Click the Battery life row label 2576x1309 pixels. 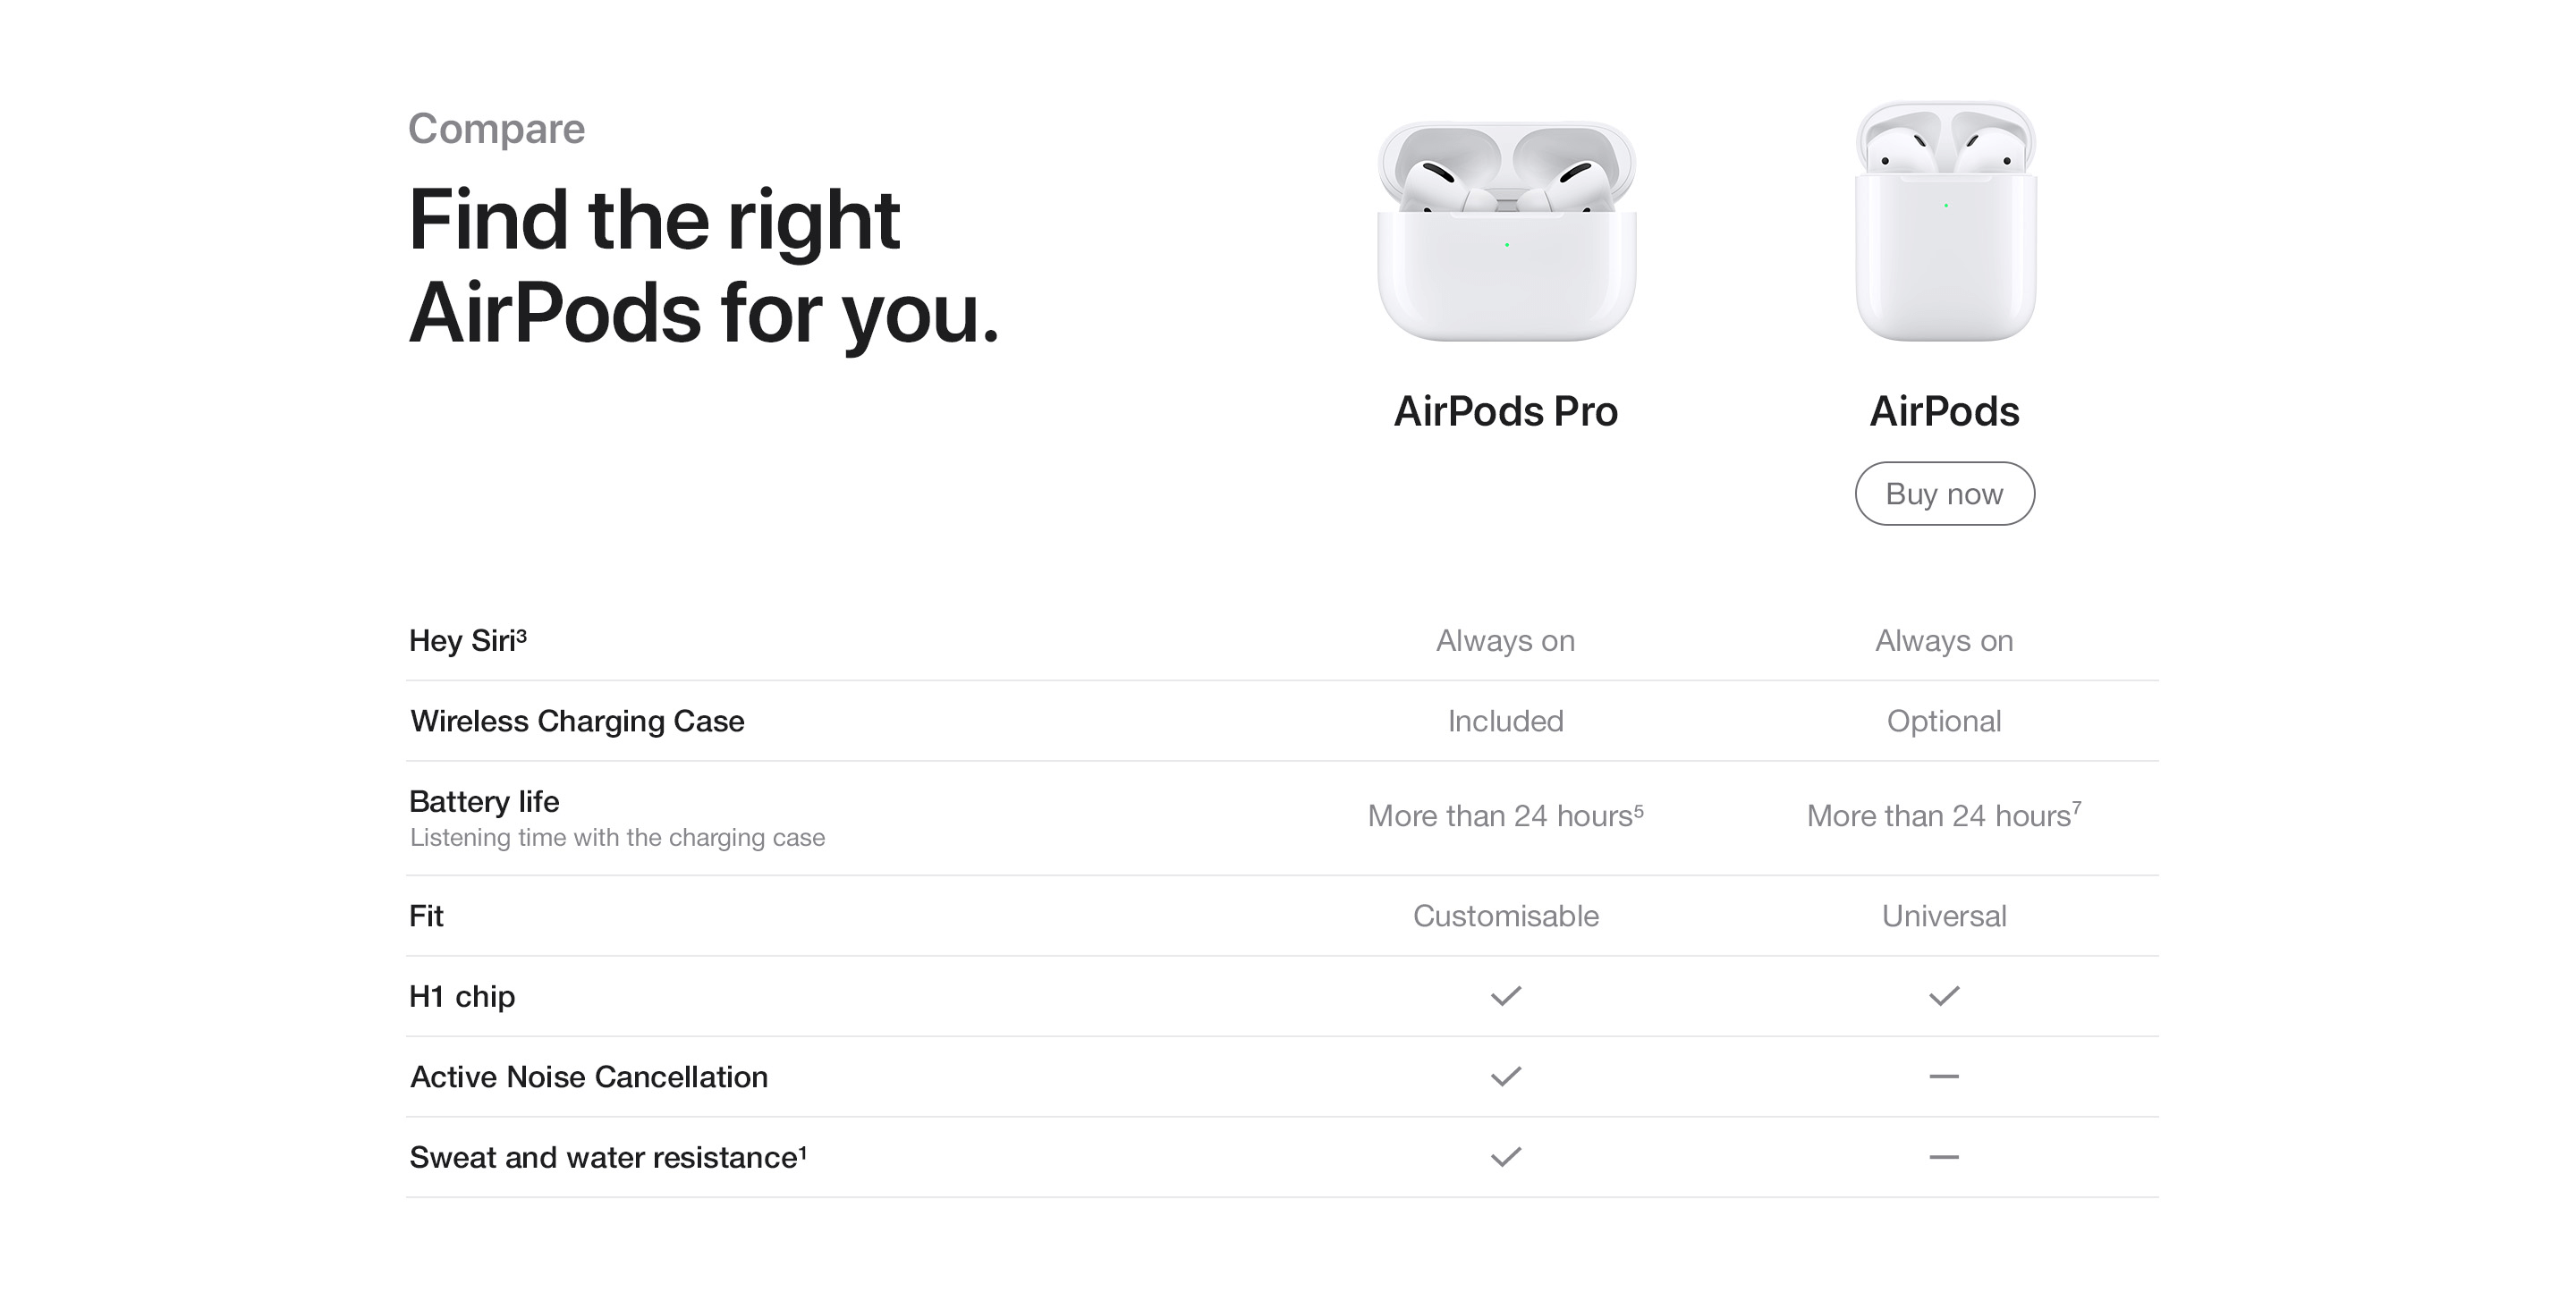click(484, 802)
